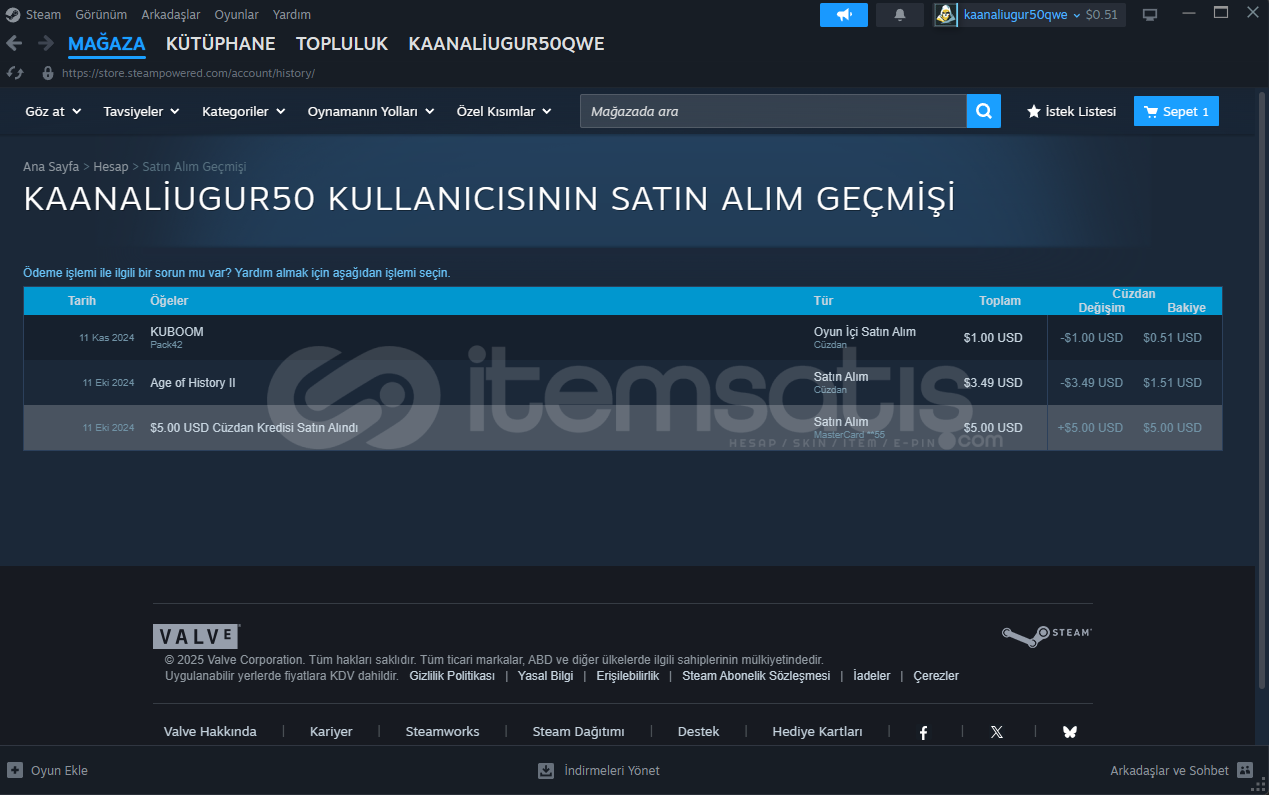This screenshot has width=1269, height=795.
Task: Open the notifications bell icon
Action: 899,15
